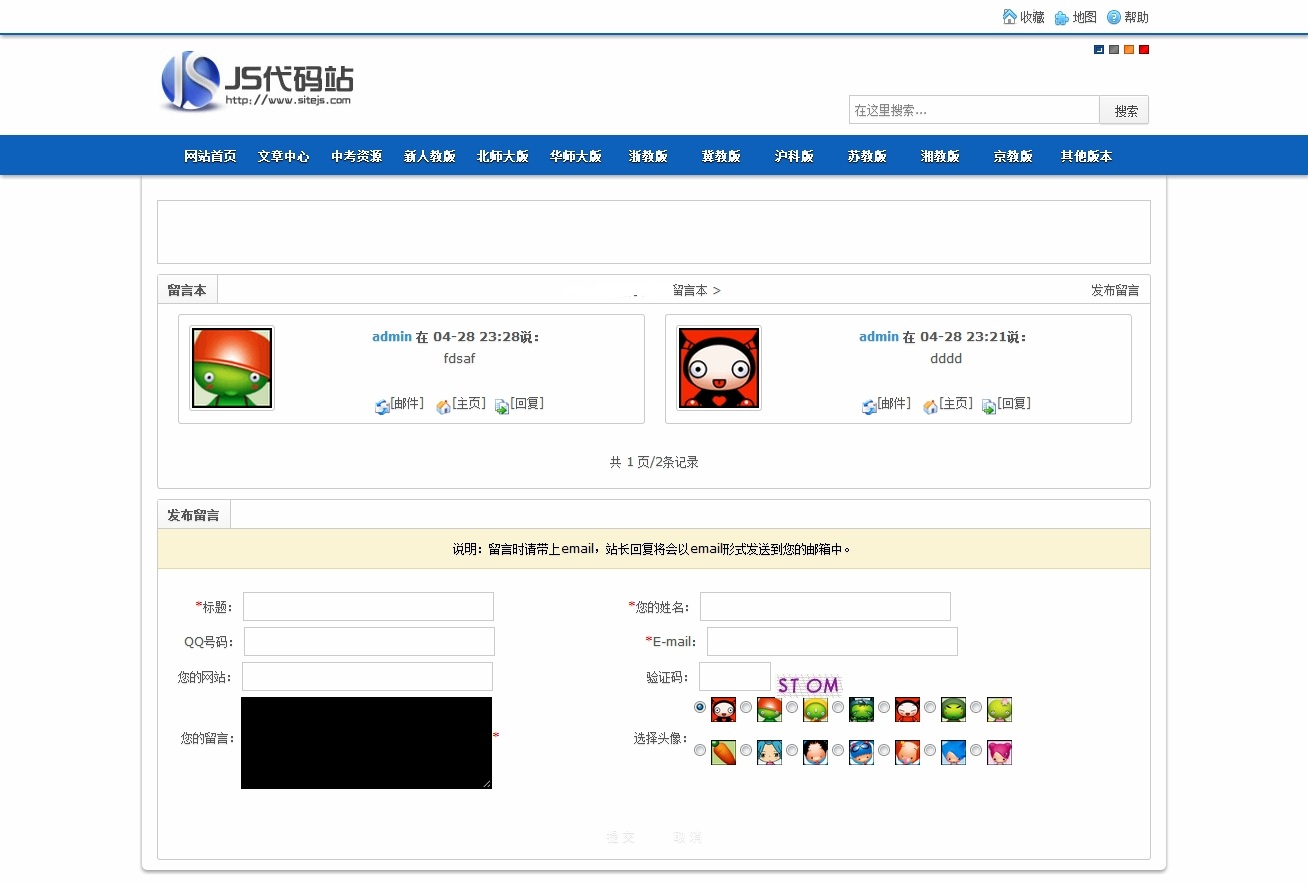This screenshot has height=885, width=1308.
Task: Select the radio button for the carrot avatar
Action: 700,750
